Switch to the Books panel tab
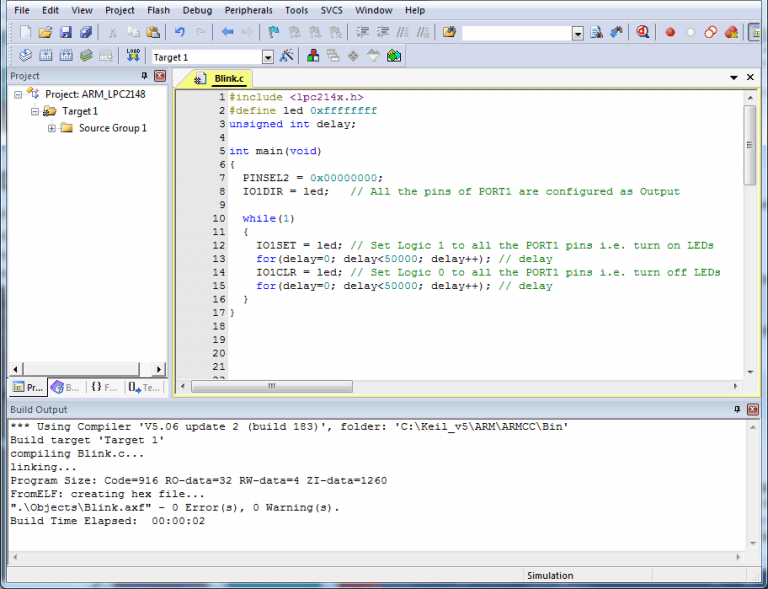 pos(65,387)
